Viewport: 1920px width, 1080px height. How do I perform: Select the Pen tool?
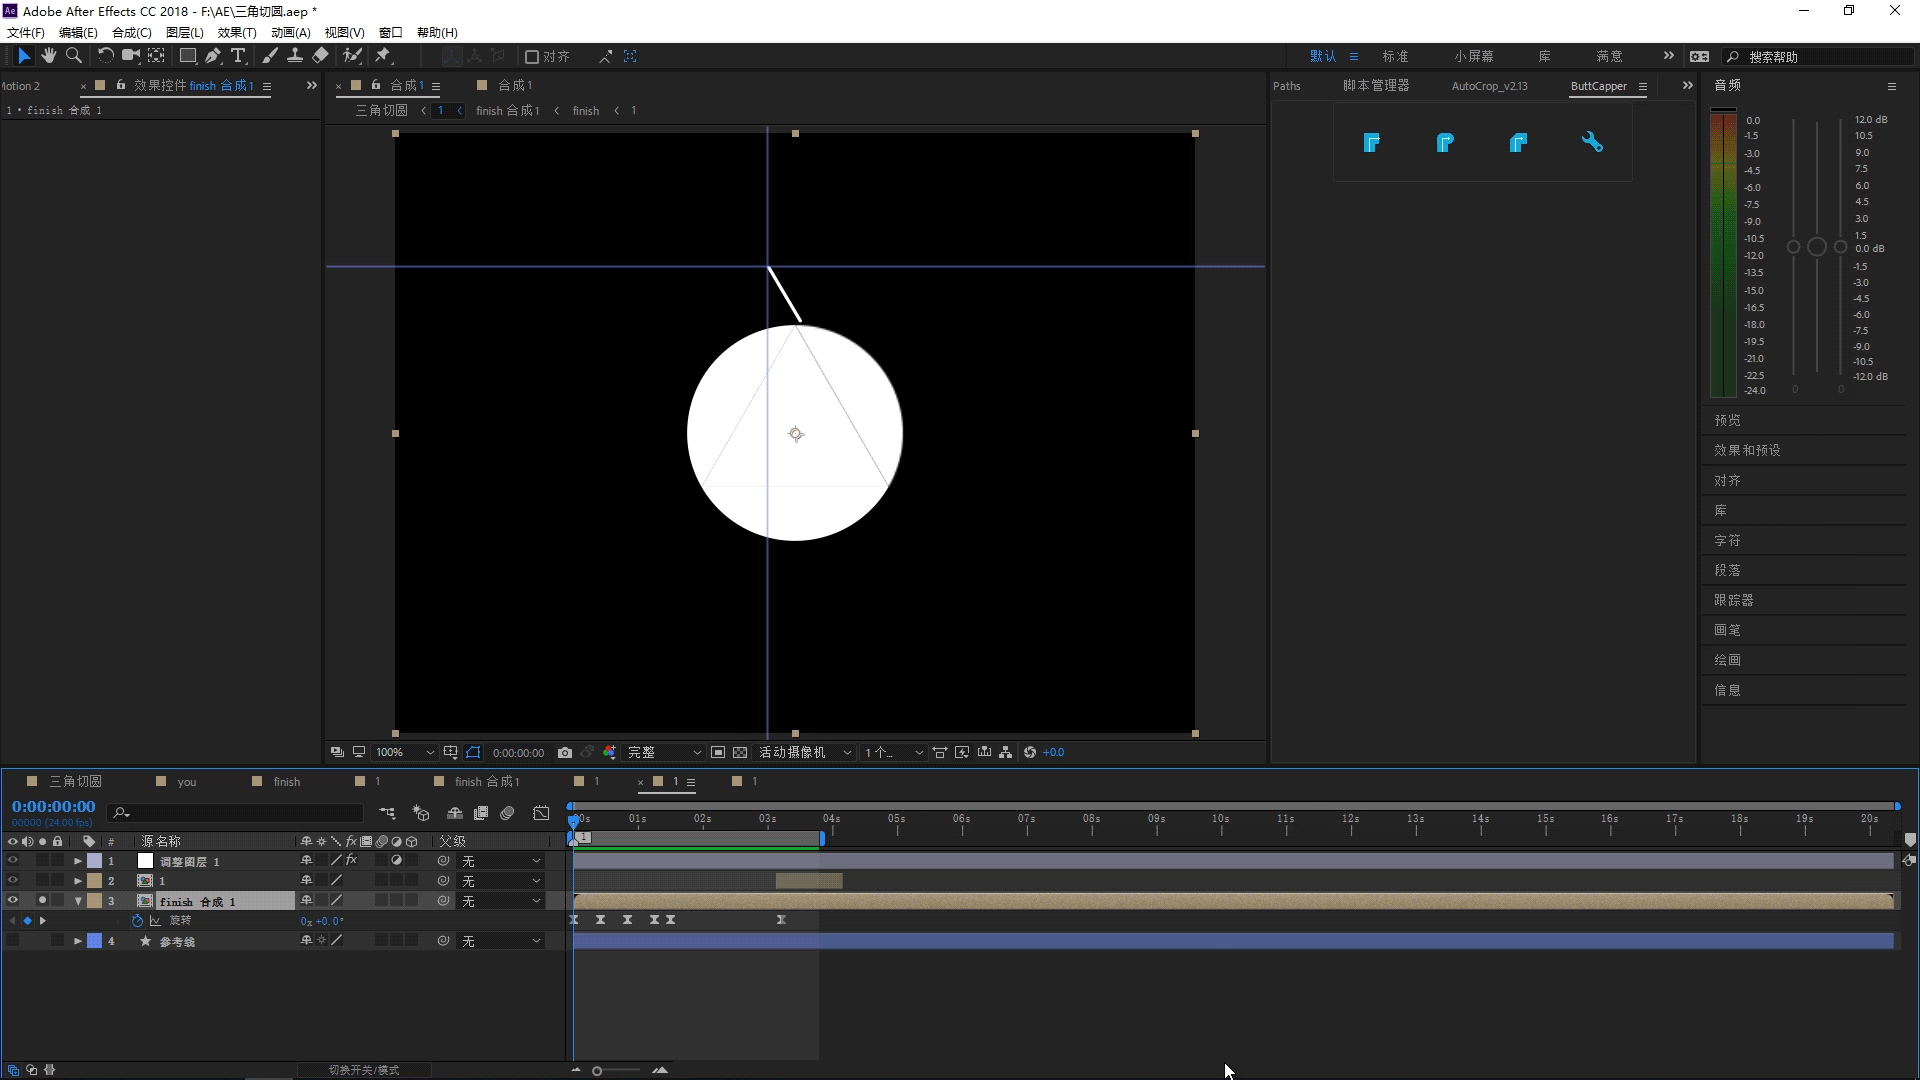213,56
